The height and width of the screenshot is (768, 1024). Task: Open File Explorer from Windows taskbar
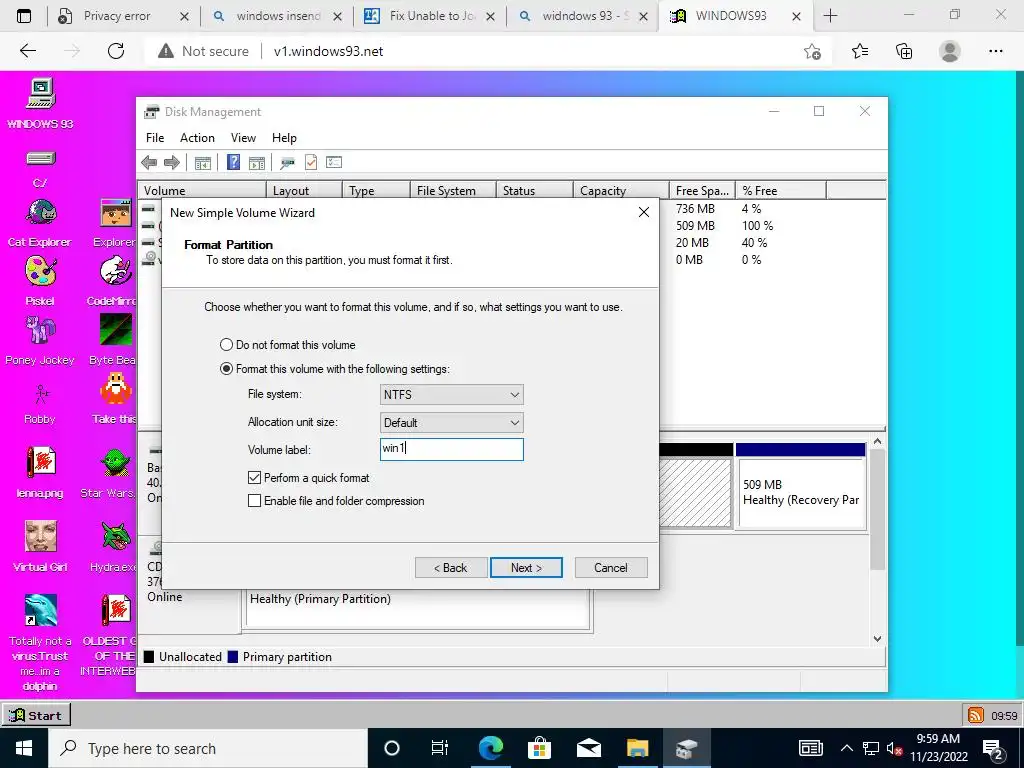click(x=637, y=748)
